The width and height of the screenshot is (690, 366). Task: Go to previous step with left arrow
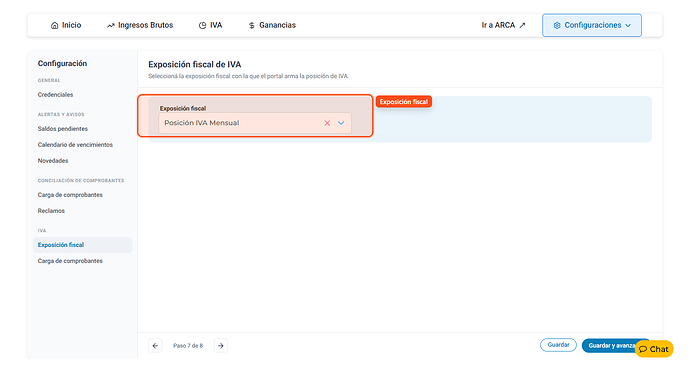coord(155,346)
